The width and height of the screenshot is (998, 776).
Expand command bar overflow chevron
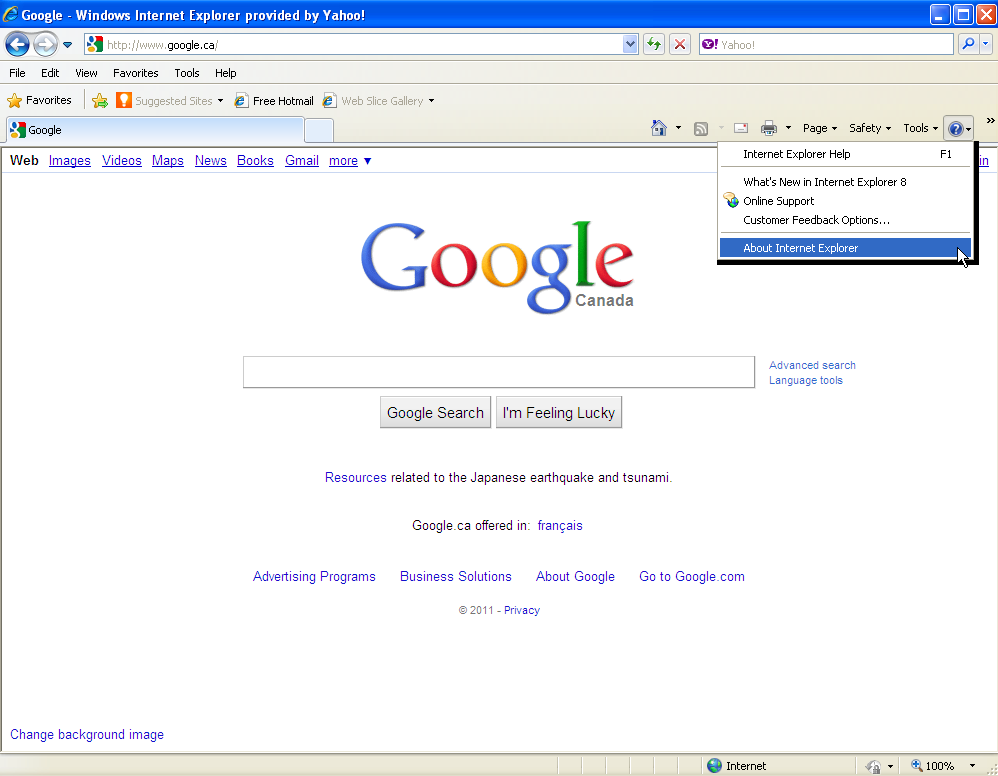coord(990,120)
